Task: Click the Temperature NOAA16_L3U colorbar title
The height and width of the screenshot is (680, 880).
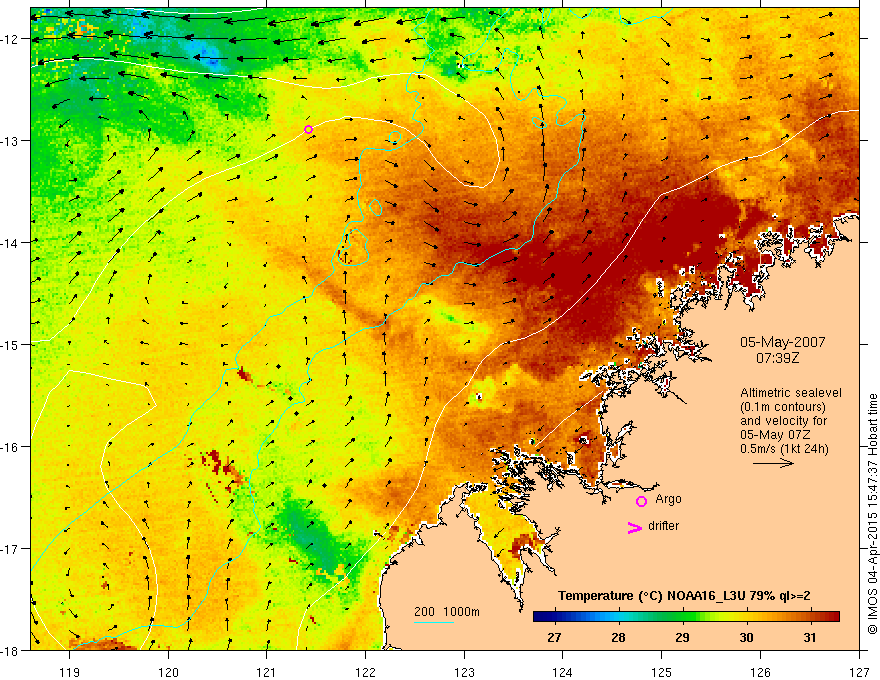Action: click(x=684, y=596)
